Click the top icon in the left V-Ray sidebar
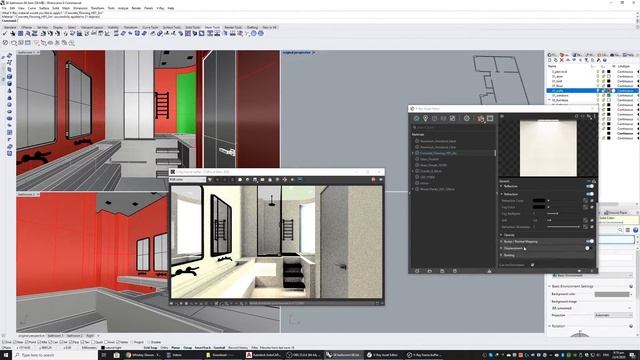Viewport: 640px width, 360px height. tap(9, 56)
